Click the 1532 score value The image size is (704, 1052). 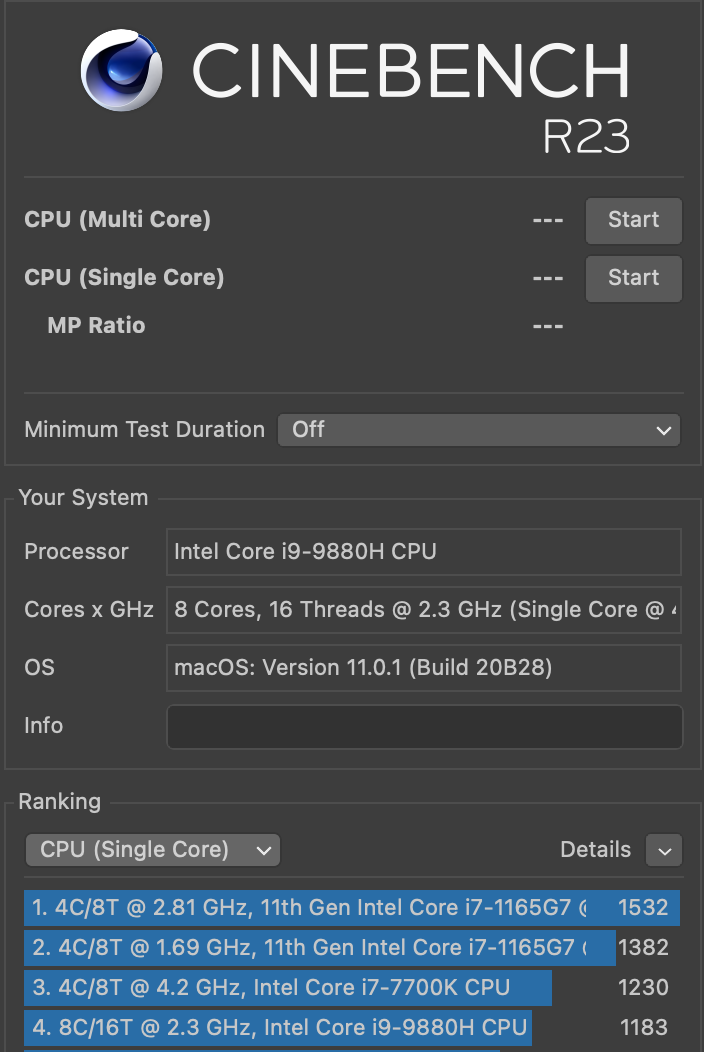click(x=643, y=908)
